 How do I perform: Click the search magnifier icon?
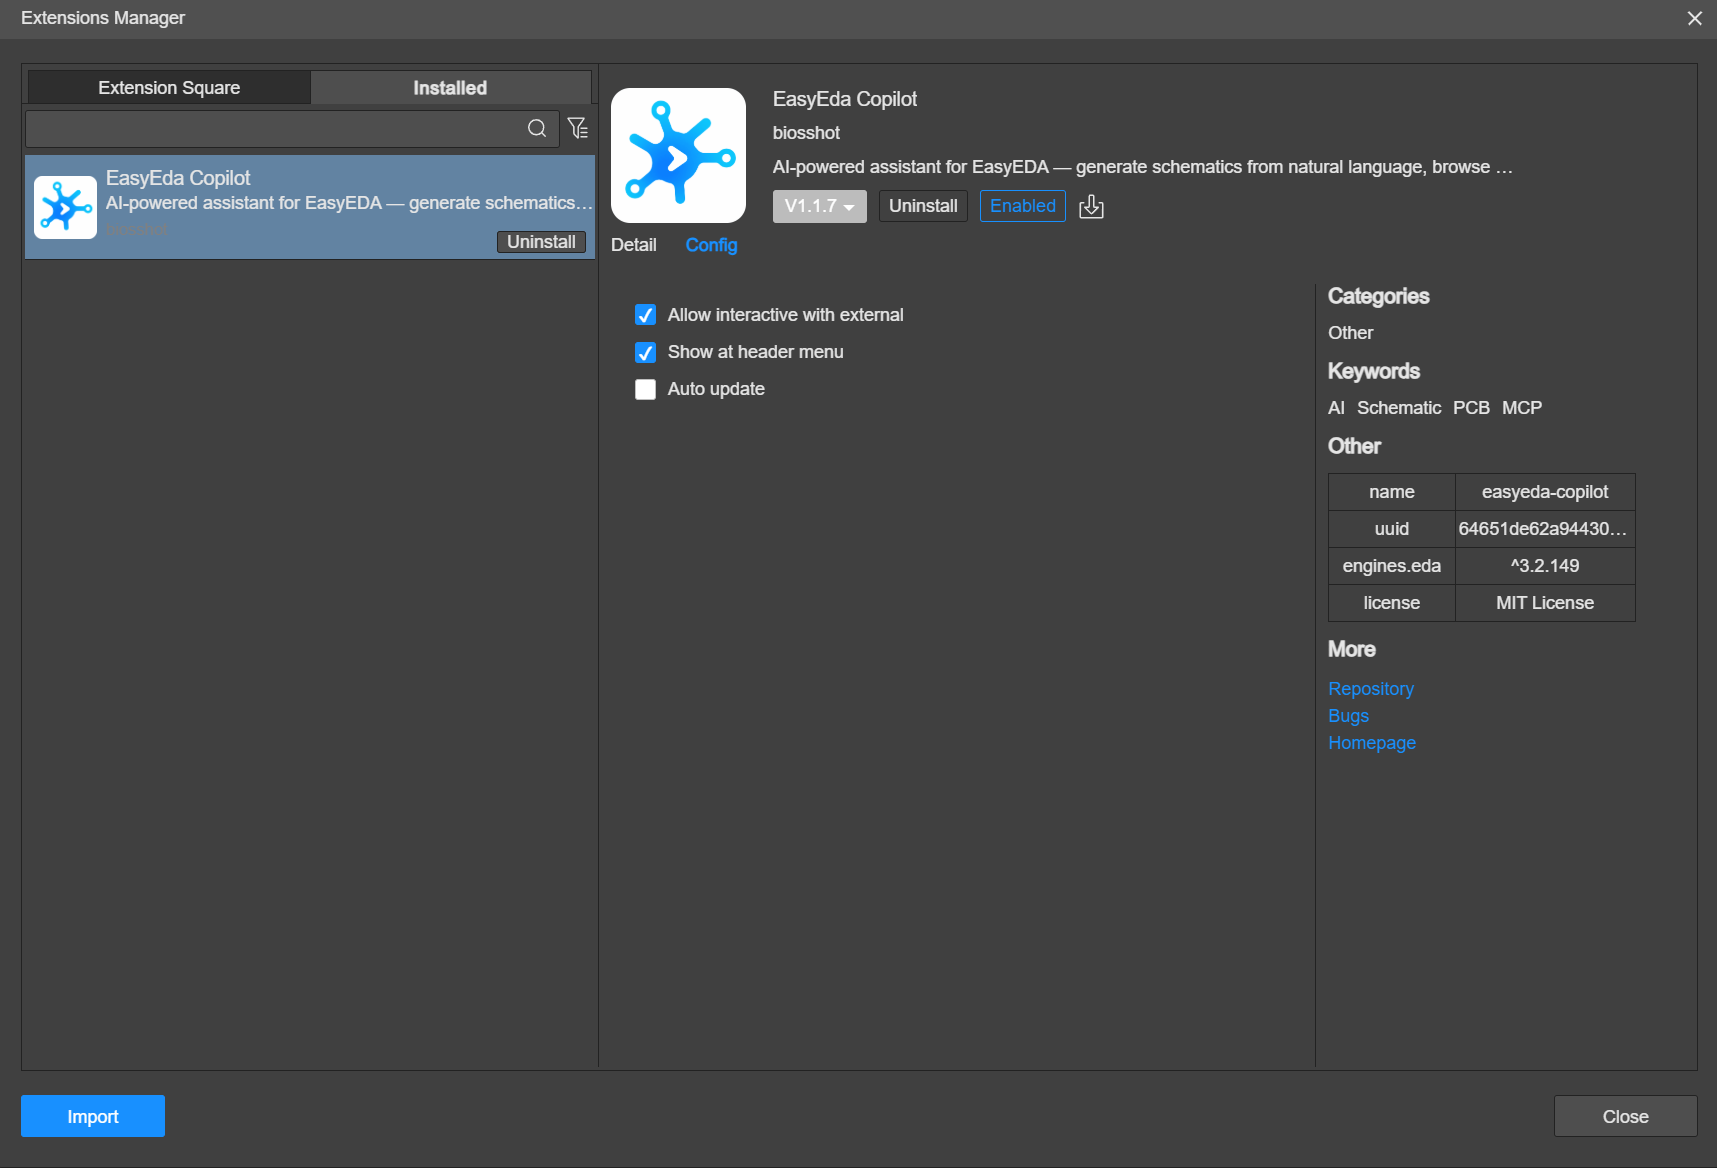click(x=537, y=128)
